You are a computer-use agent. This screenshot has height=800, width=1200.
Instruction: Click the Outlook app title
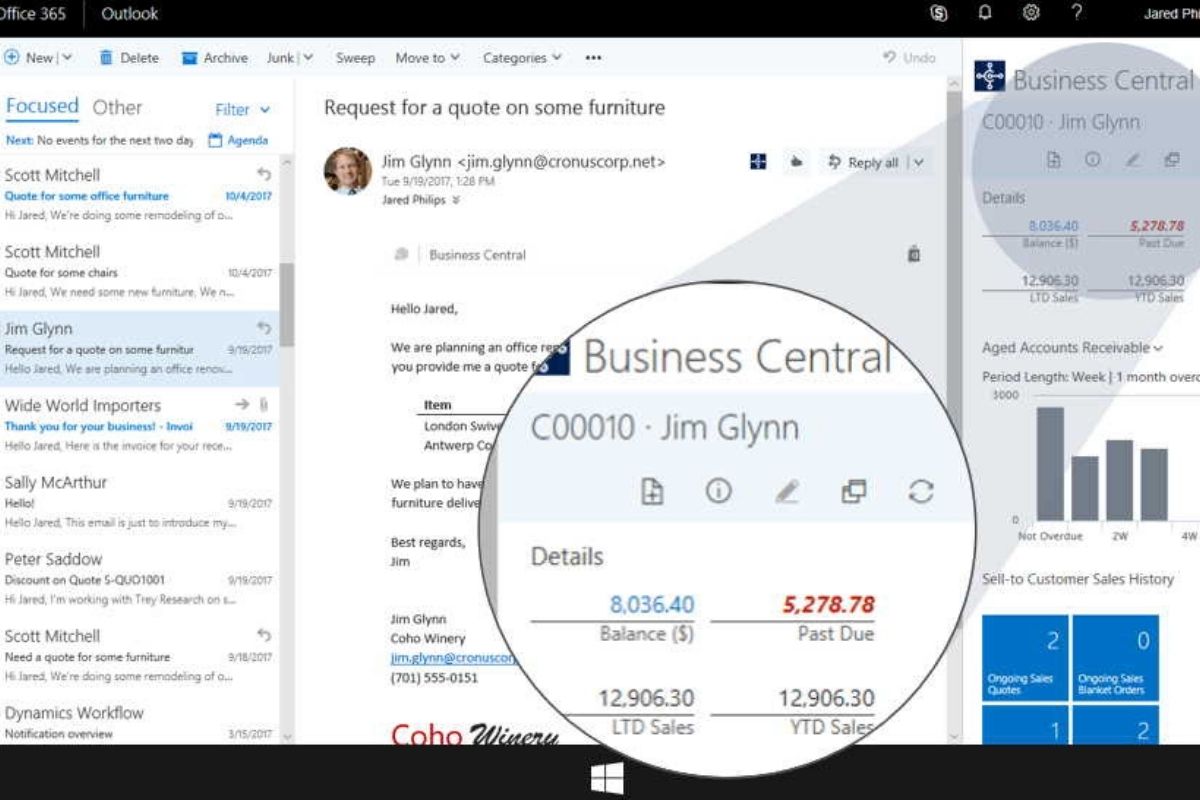click(130, 14)
